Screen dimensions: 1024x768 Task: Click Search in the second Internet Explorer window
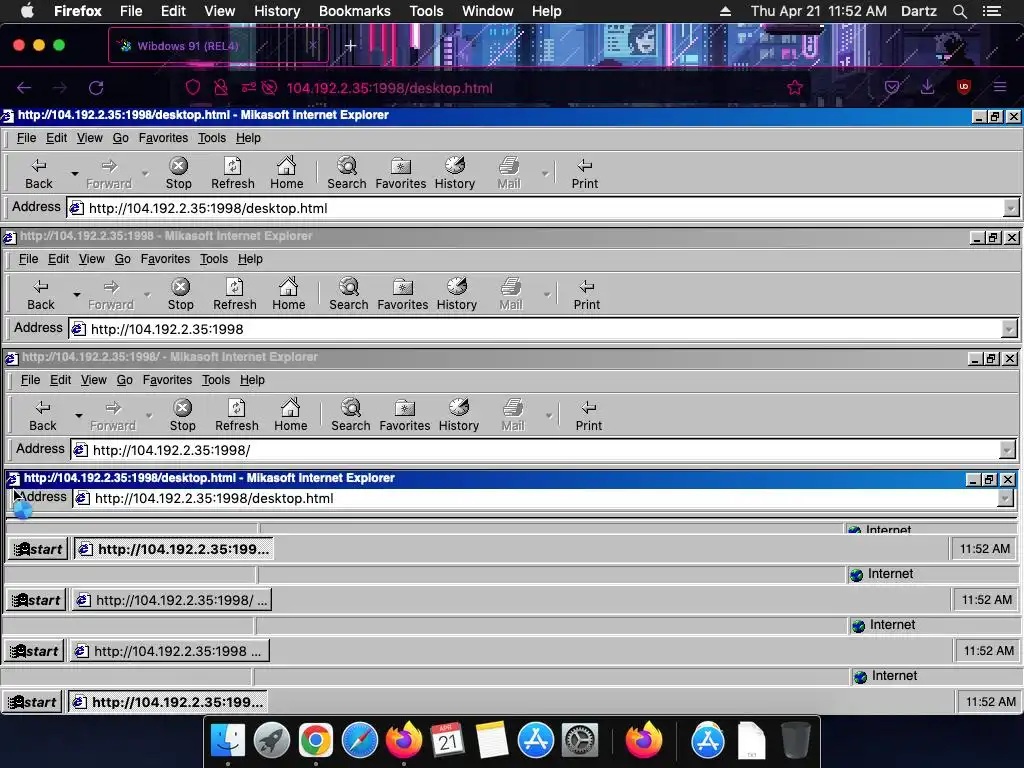tap(349, 295)
